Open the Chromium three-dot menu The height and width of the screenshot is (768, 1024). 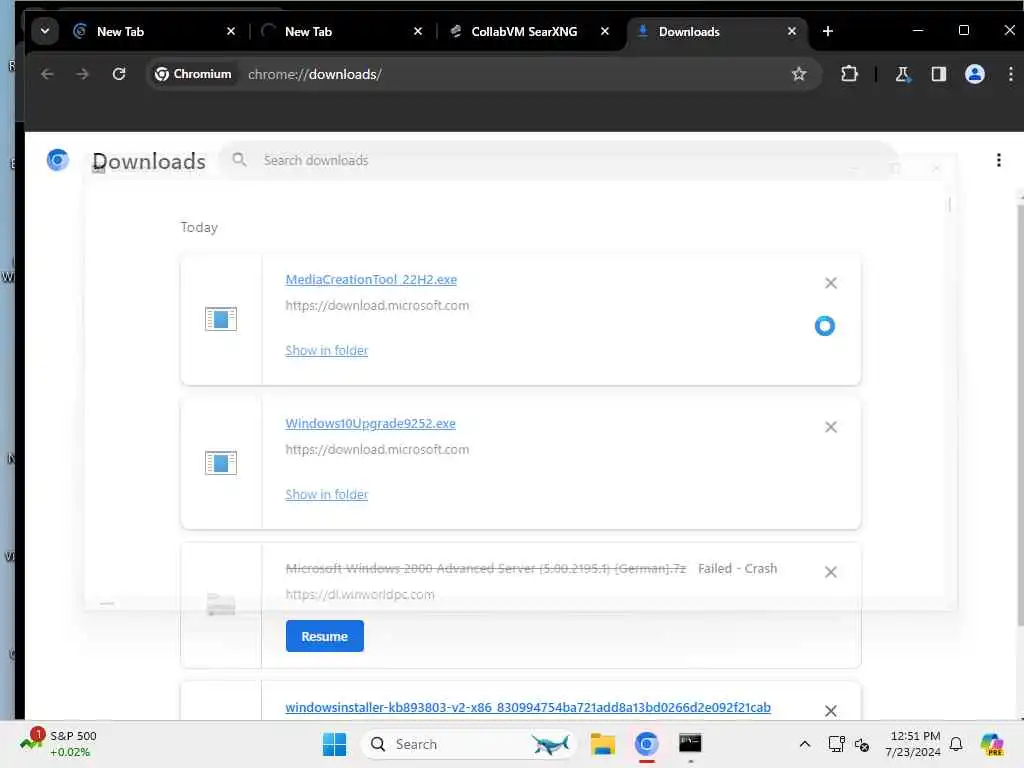tap(1010, 74)
